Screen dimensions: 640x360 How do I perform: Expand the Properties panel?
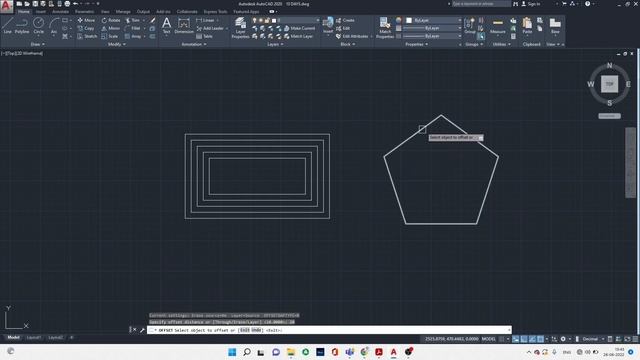pyautogui.click(x=416, y=44)
